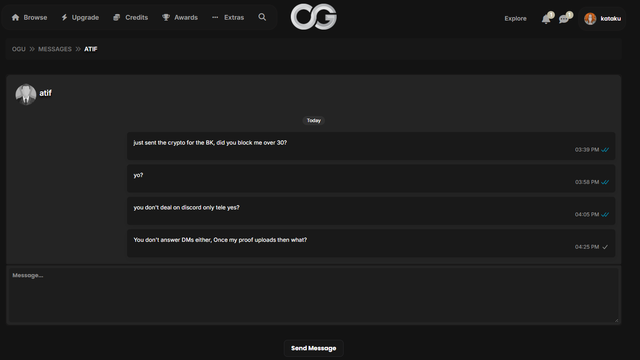The image size is (640, 360).
Task: Select the message about crypto for the BK
Action: 371,146
